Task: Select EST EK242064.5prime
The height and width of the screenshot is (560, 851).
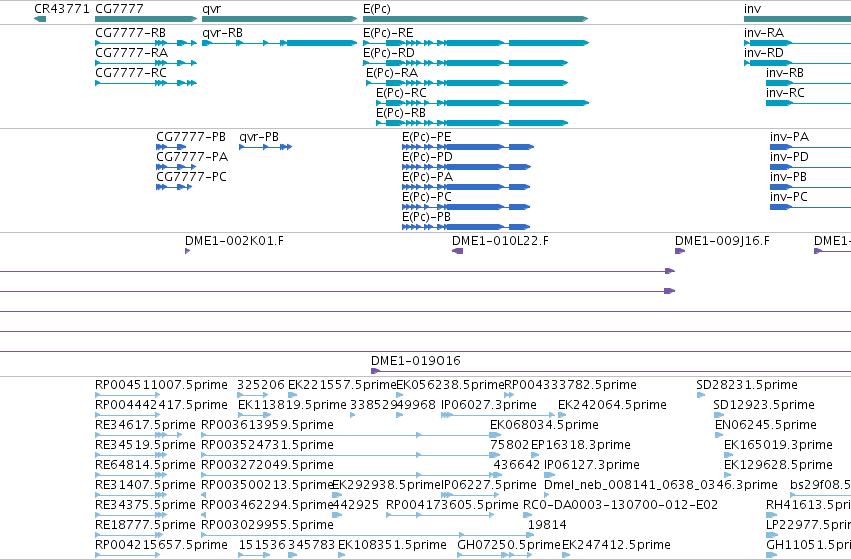Action: (x=612, y=406)
